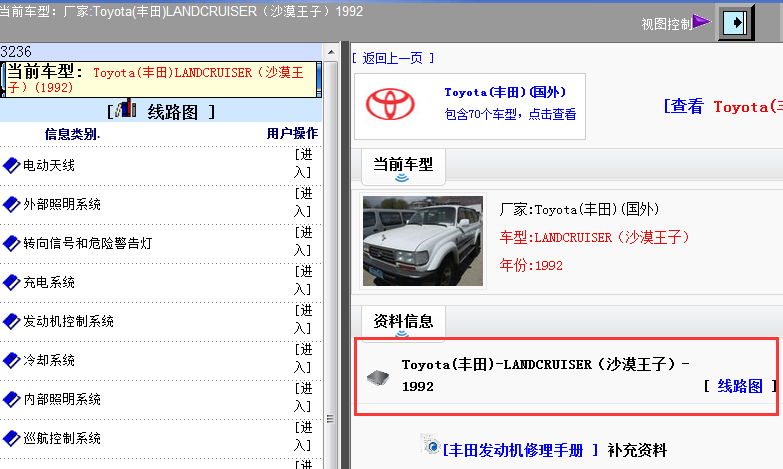Click the left panel scrollbar up arrow

pyautogui.click(x=331, y=52)
